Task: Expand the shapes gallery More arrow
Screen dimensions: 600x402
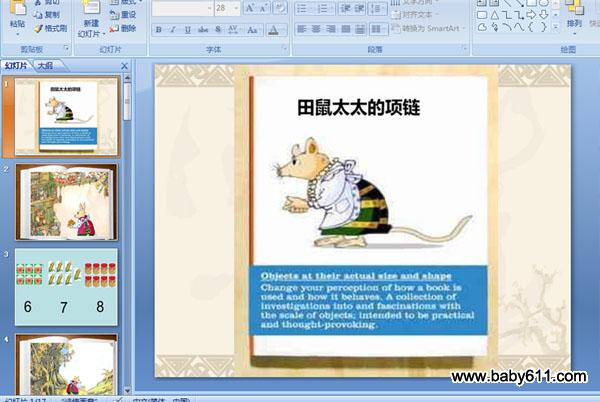Action: pyautogui.click(x=556, y=28)
